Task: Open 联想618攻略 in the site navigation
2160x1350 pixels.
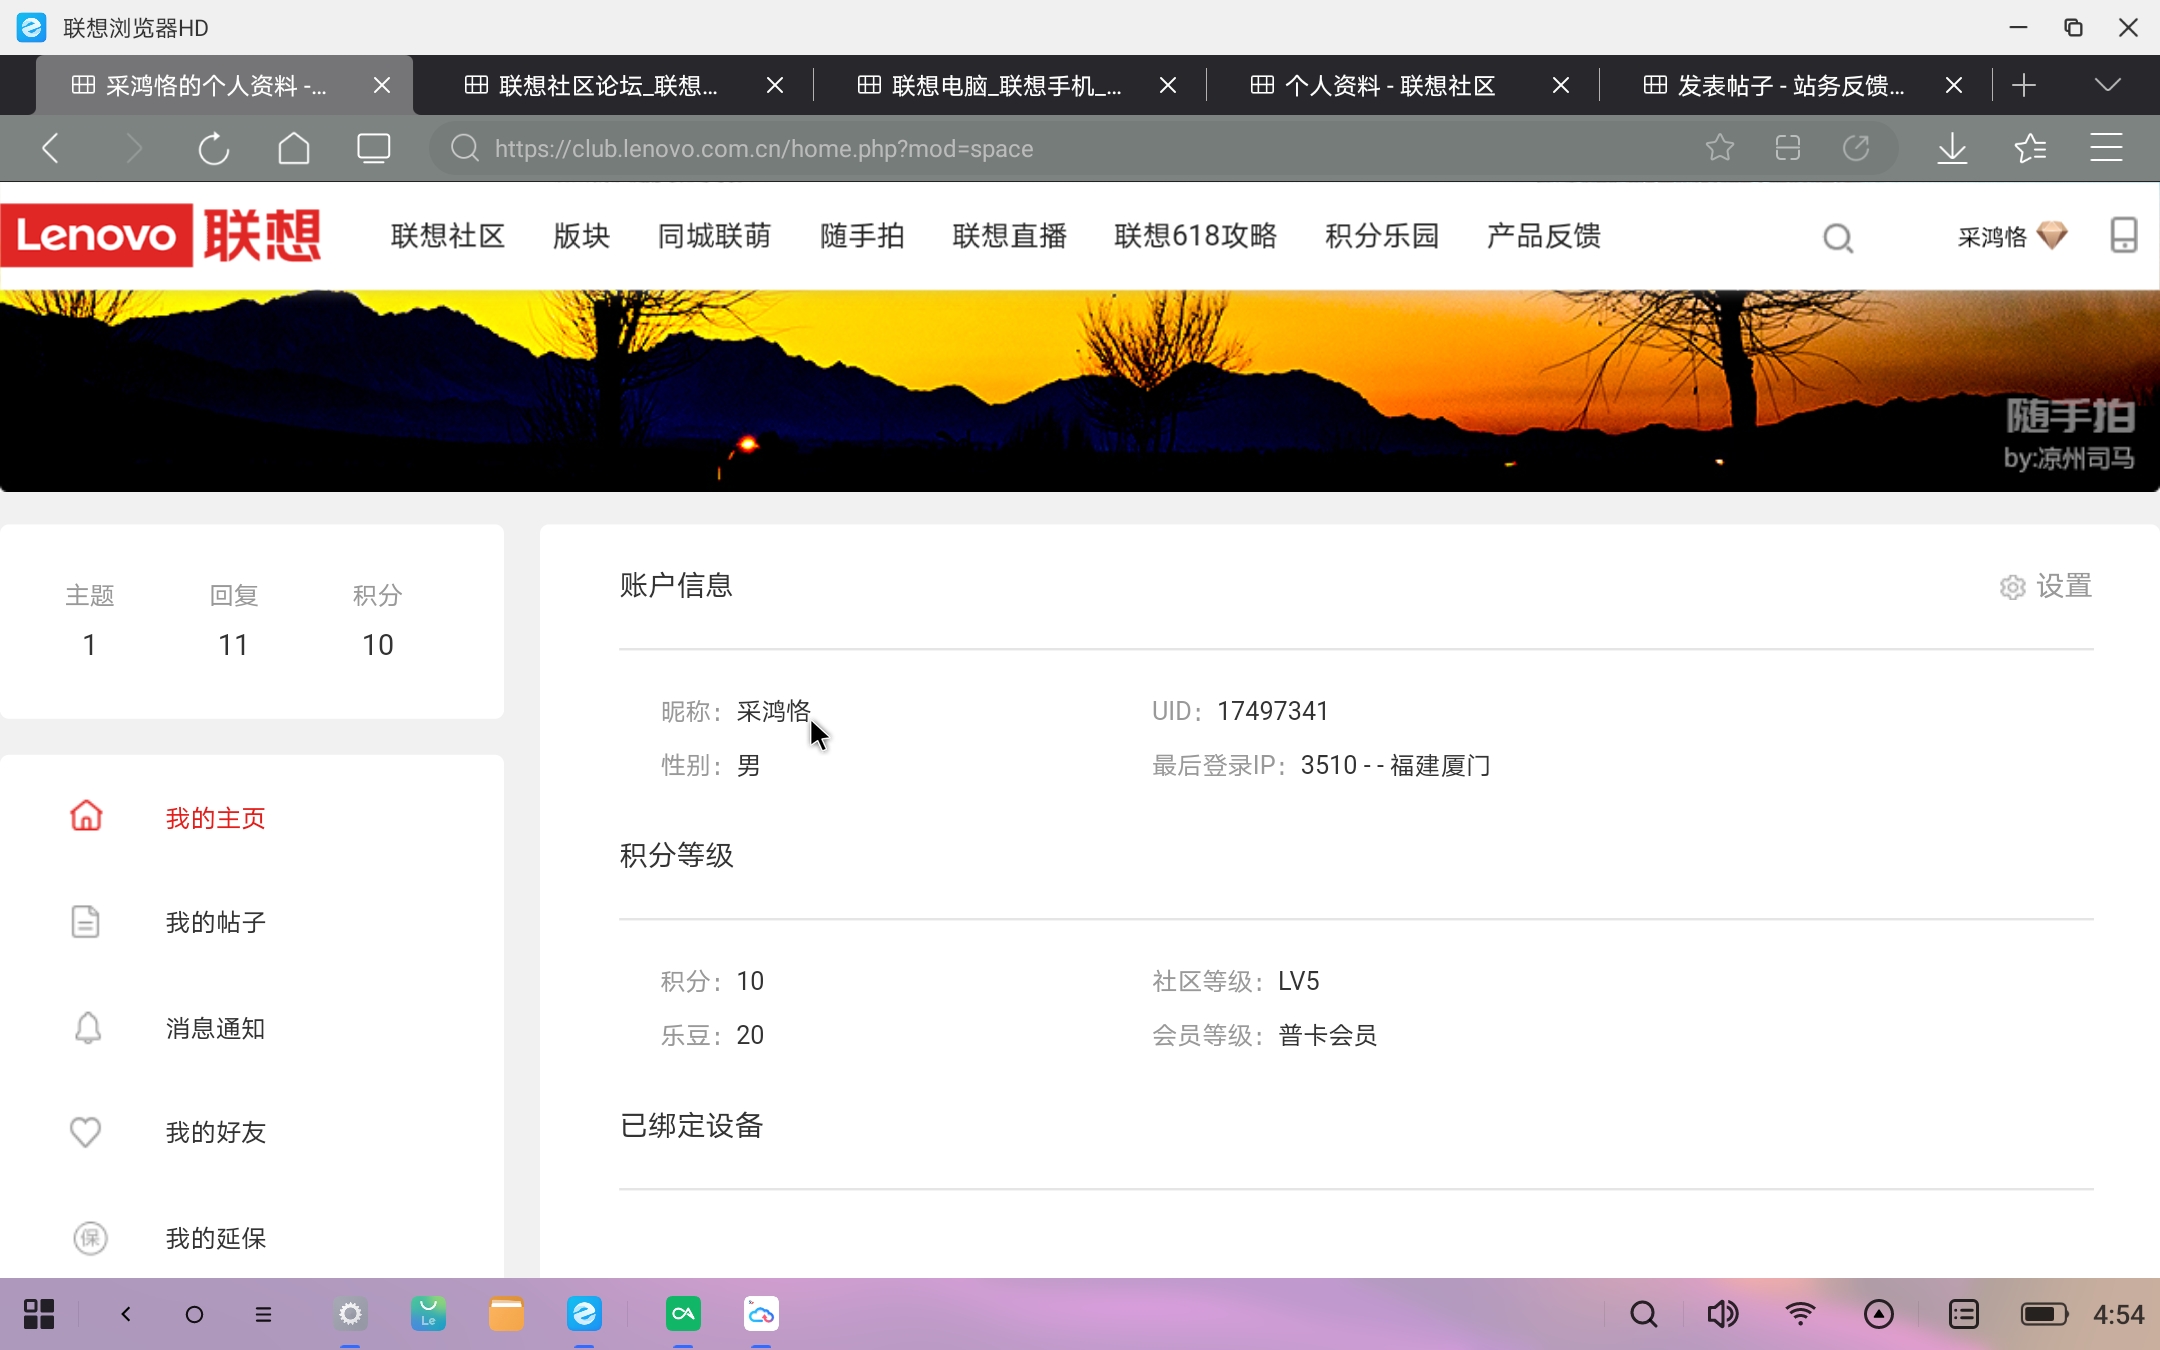Action: click(x=1195, y=236)
